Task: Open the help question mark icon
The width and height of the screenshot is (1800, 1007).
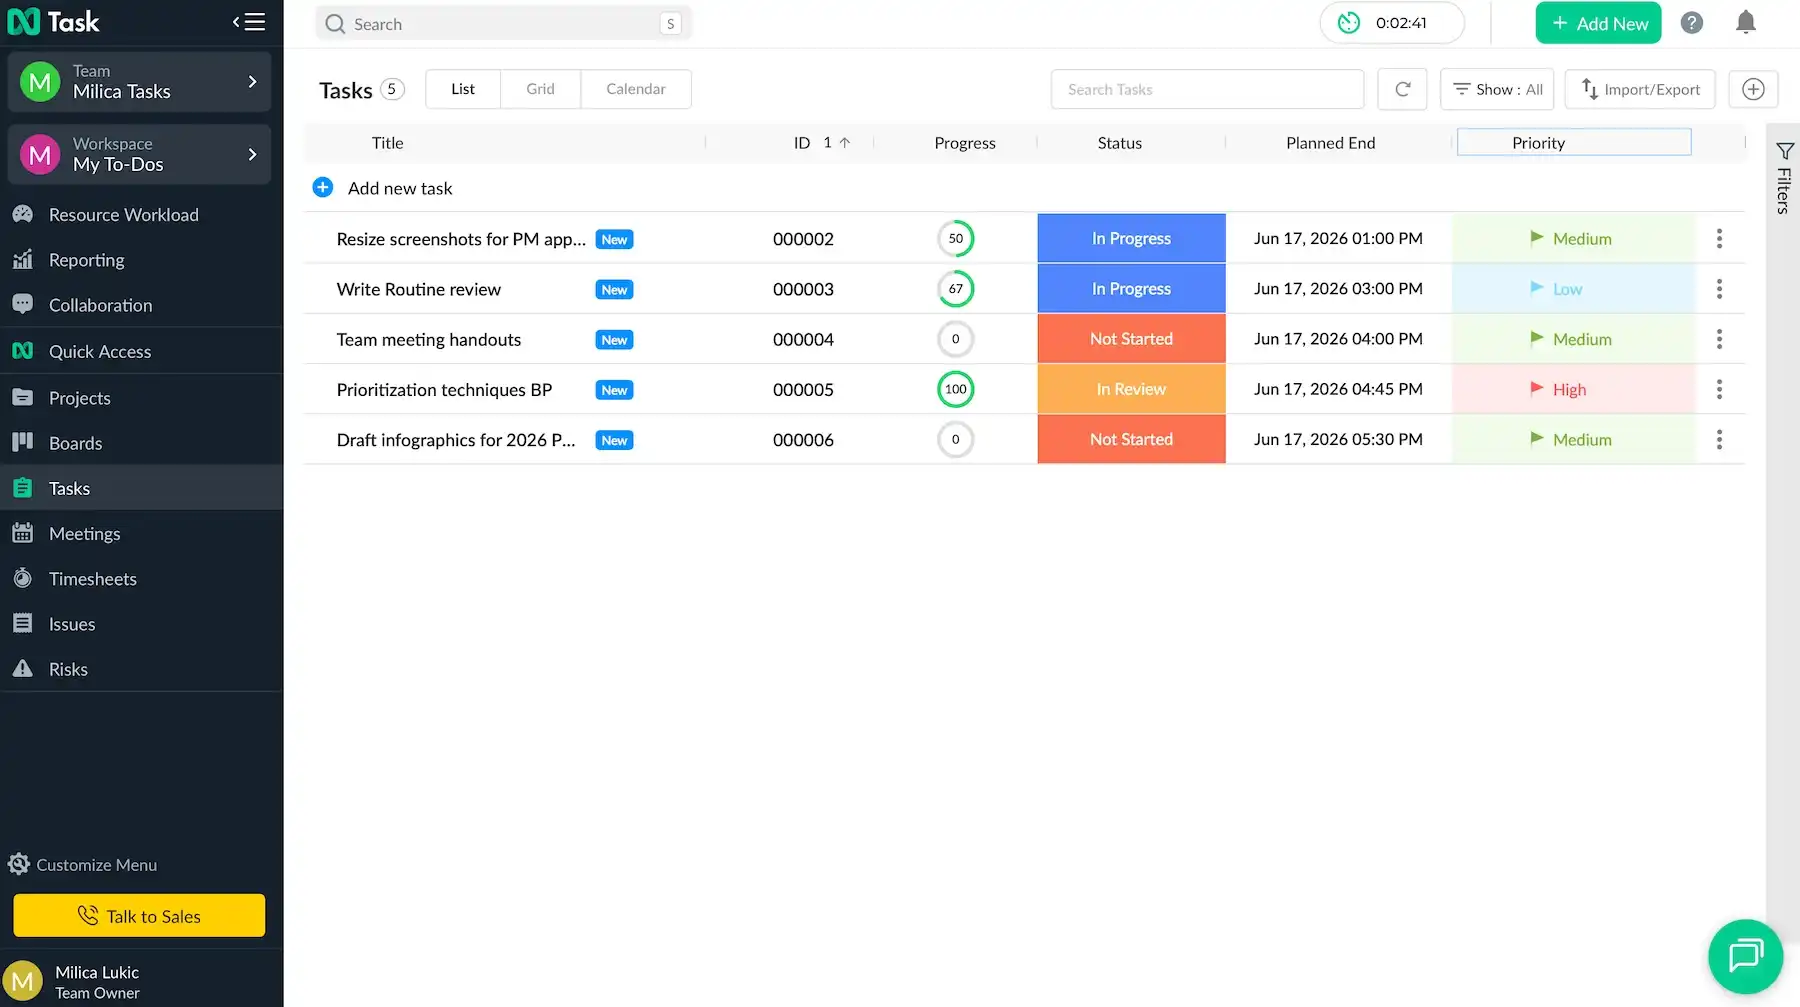Action: click(1692, 23)
